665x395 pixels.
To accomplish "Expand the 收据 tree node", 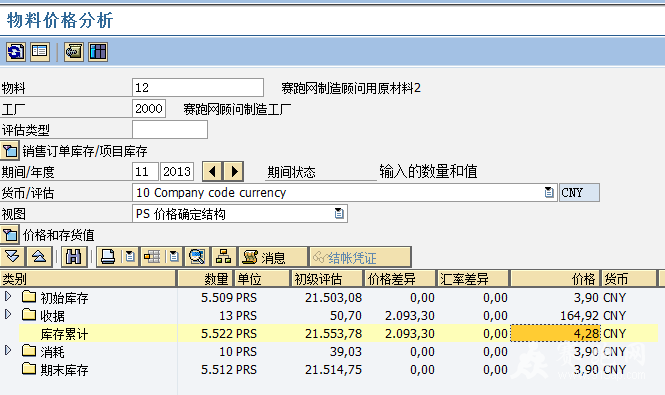I will click(x=8, y=314).
